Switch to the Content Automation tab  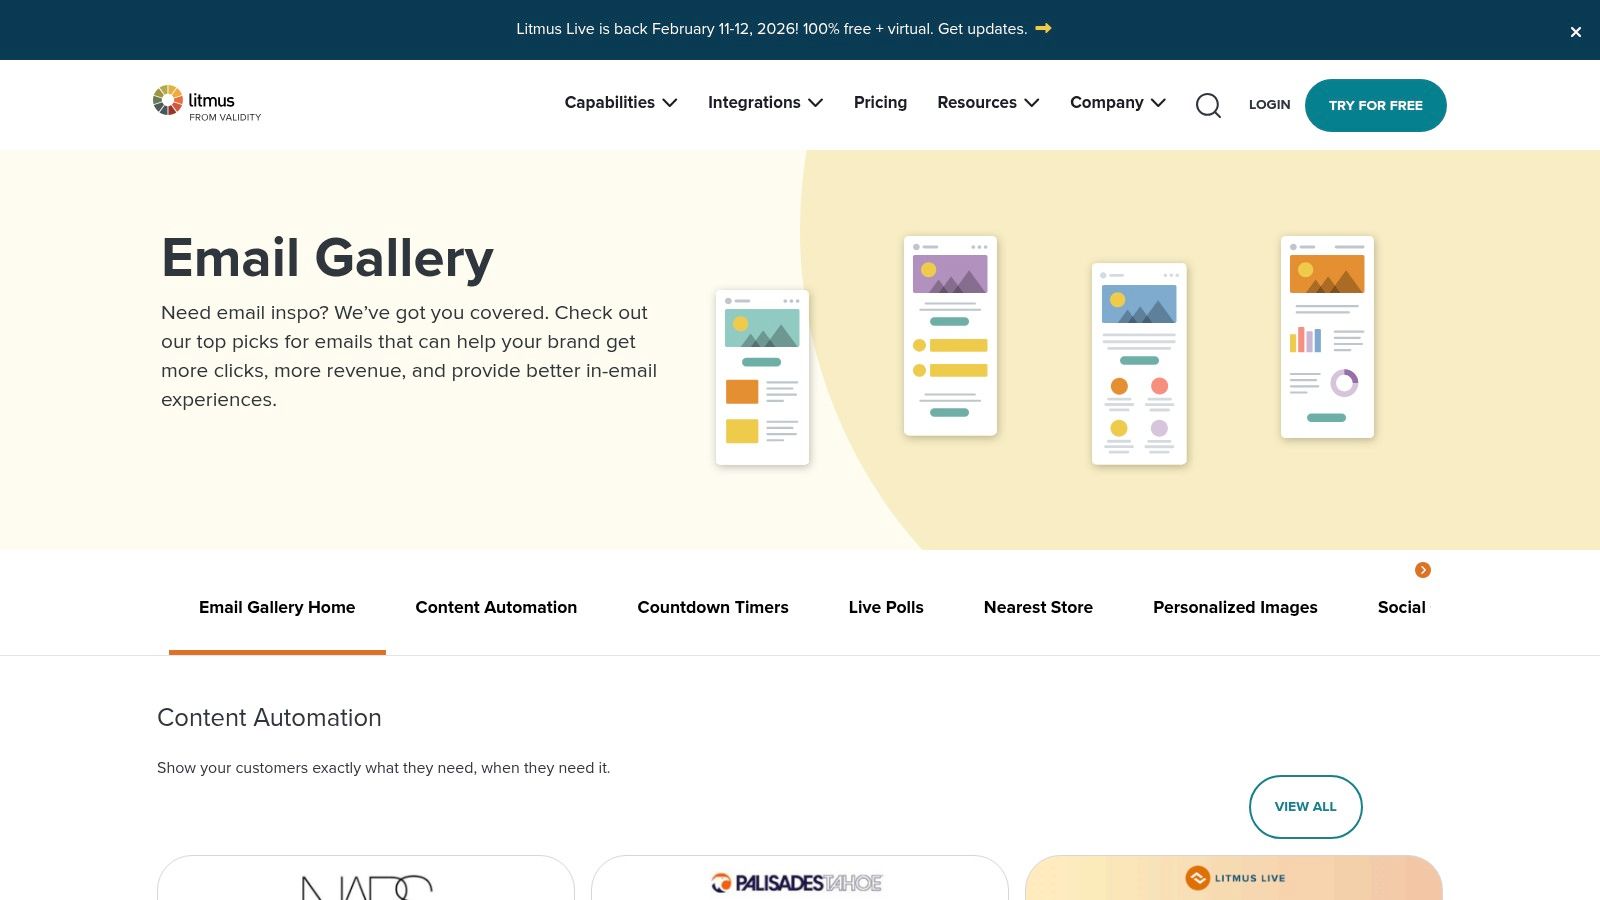click(x=496, y=607)
